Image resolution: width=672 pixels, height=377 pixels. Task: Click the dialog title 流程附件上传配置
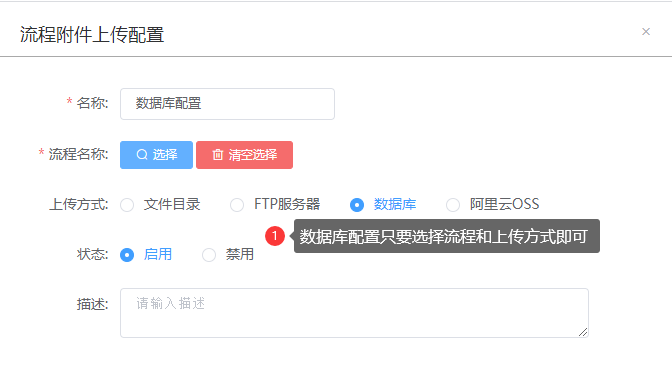pos(92,35)
